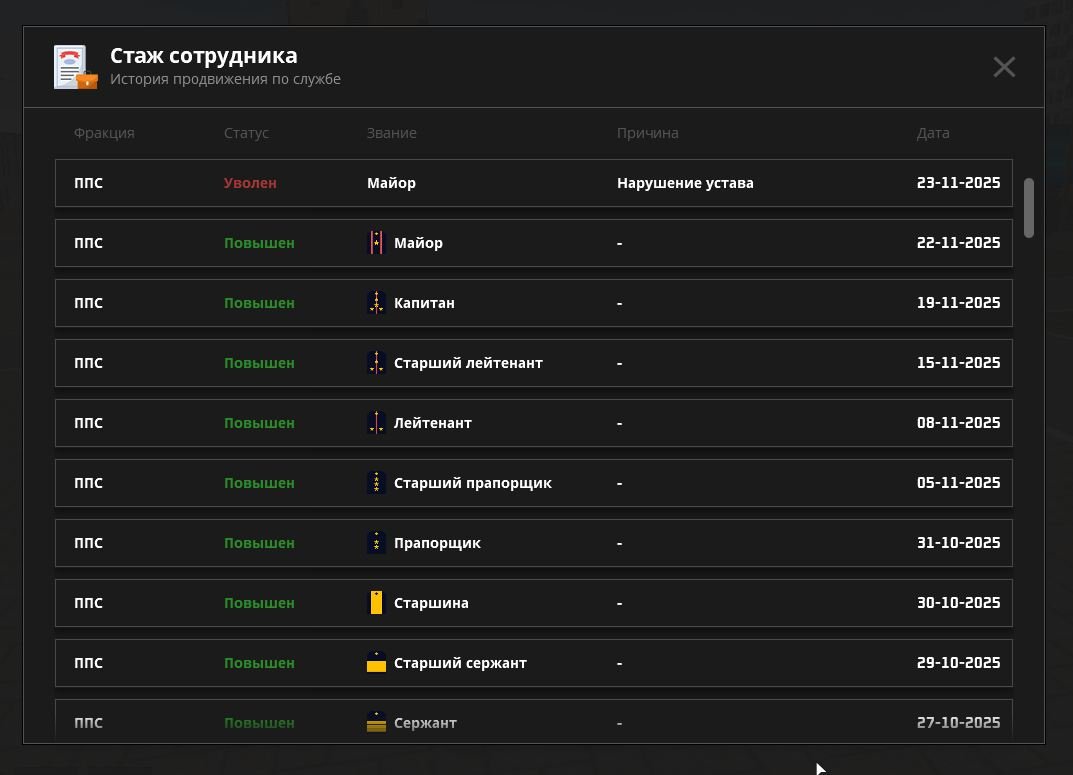The height and width of the screenshot is (775, 1073).
Task: Close the Стаж сотрудника window
Action: click(1003, 67)
